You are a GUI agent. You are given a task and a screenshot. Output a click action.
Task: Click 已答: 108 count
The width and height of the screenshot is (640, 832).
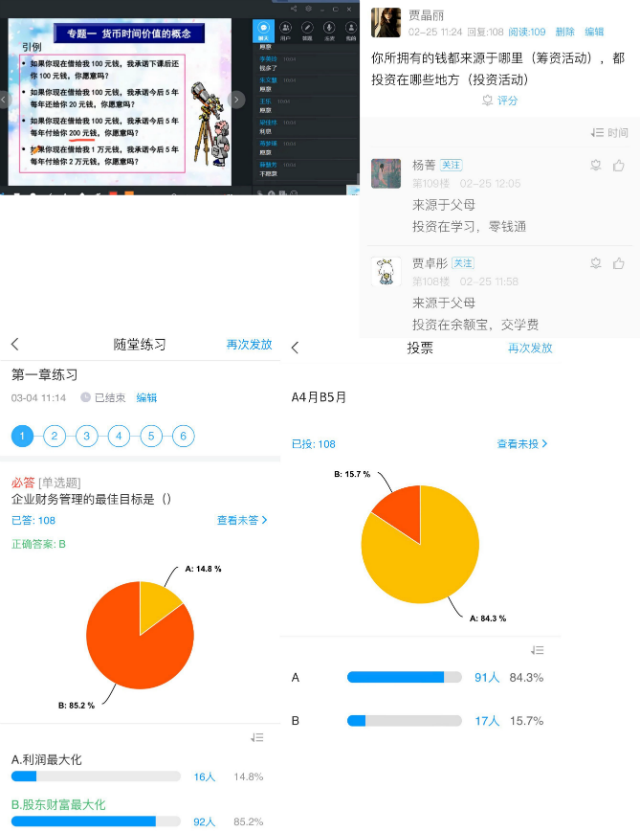click(x=33, y=521)
